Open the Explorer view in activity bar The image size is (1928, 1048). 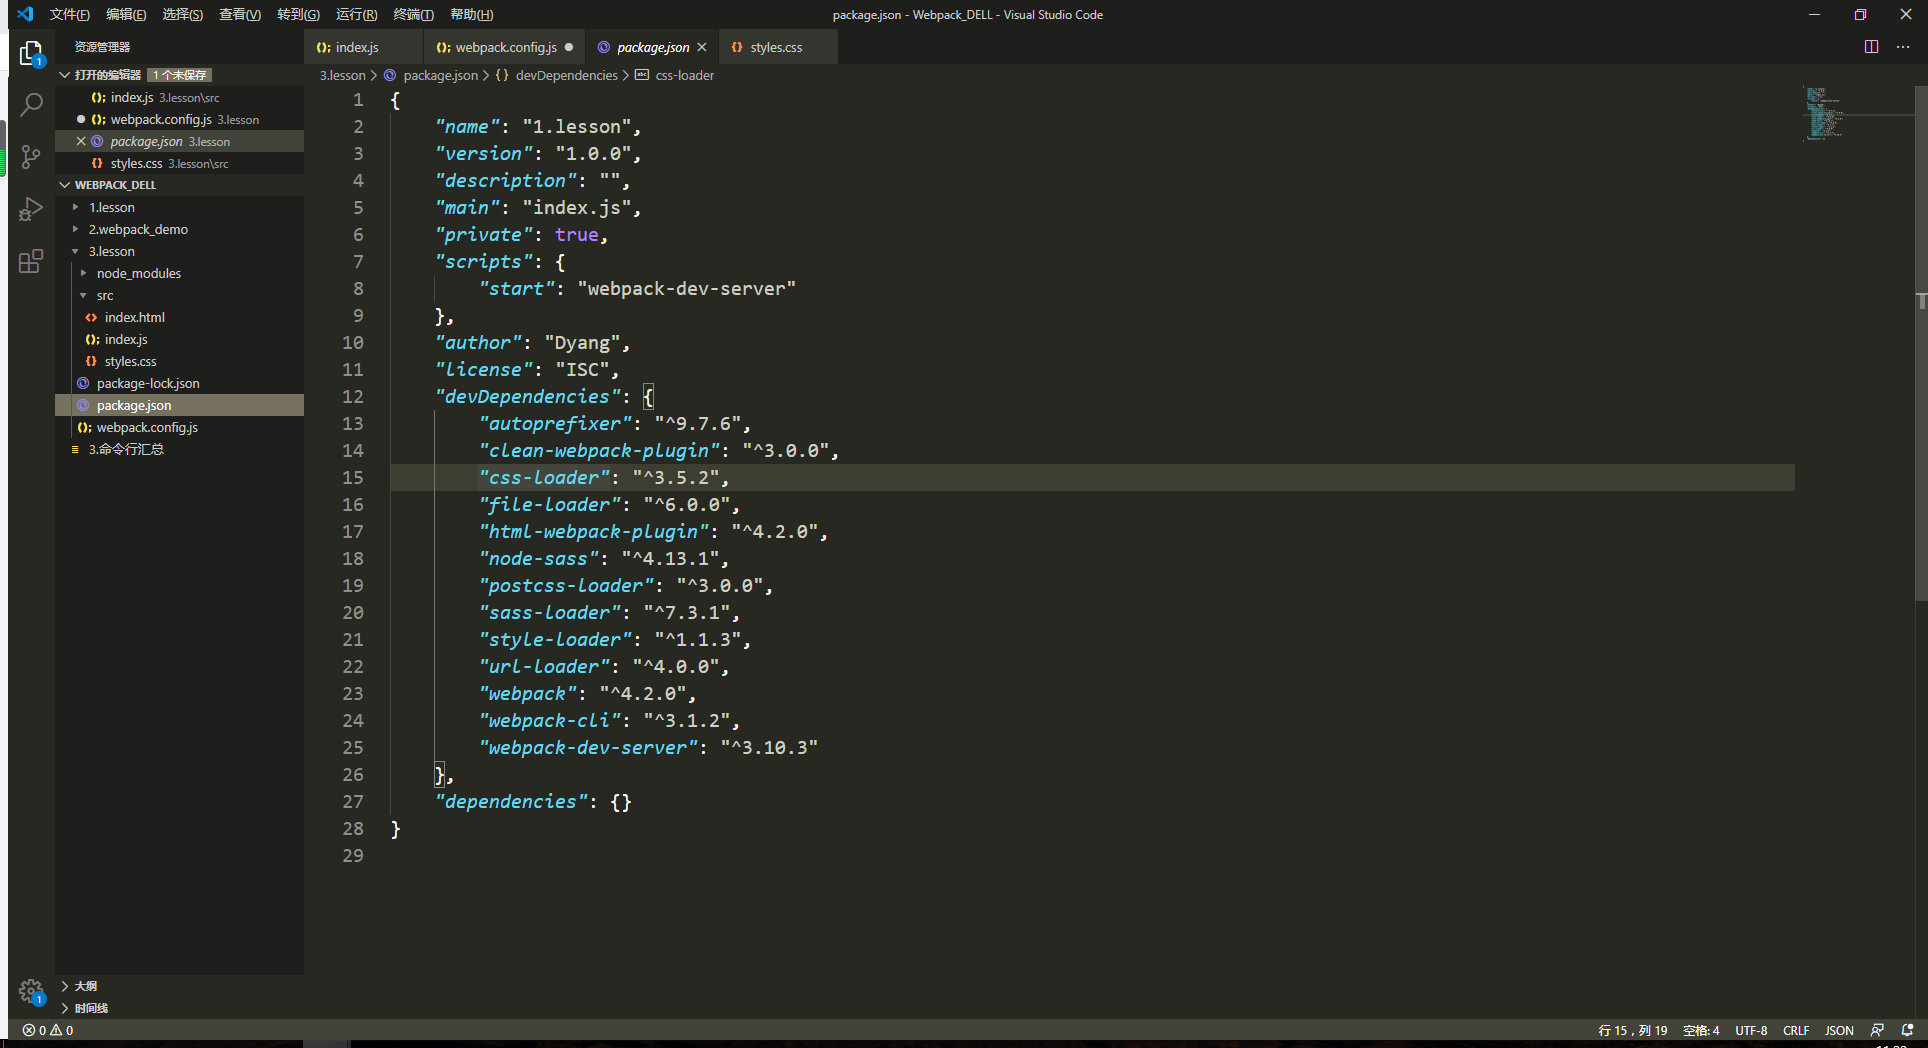[x=31, y=53]
